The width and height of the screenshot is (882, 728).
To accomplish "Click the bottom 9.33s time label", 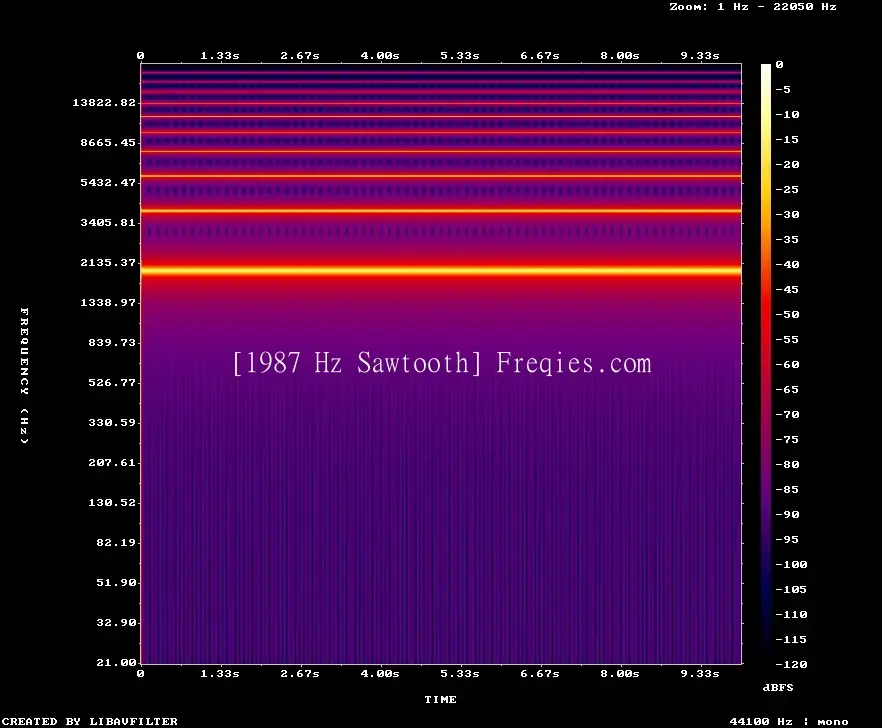I will tap(700, 673).
